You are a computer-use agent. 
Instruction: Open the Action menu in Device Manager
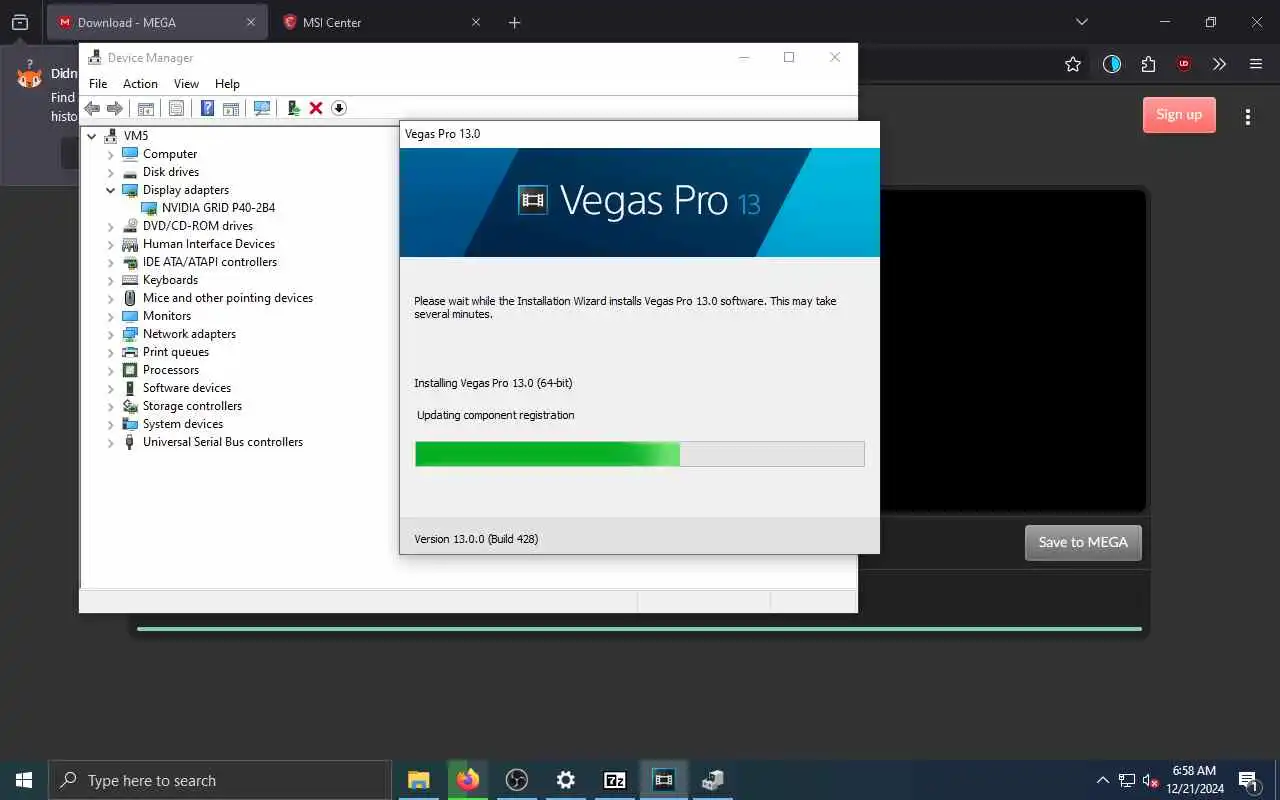click(140, 84)
